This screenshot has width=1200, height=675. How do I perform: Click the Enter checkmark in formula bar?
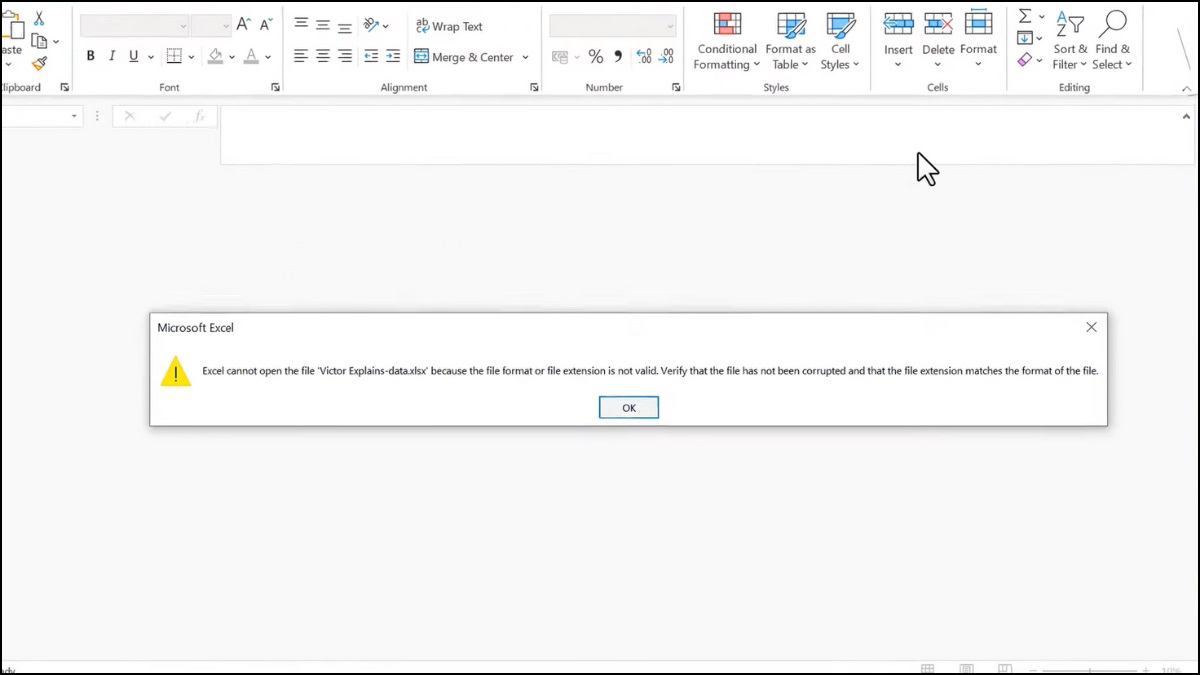165,117
